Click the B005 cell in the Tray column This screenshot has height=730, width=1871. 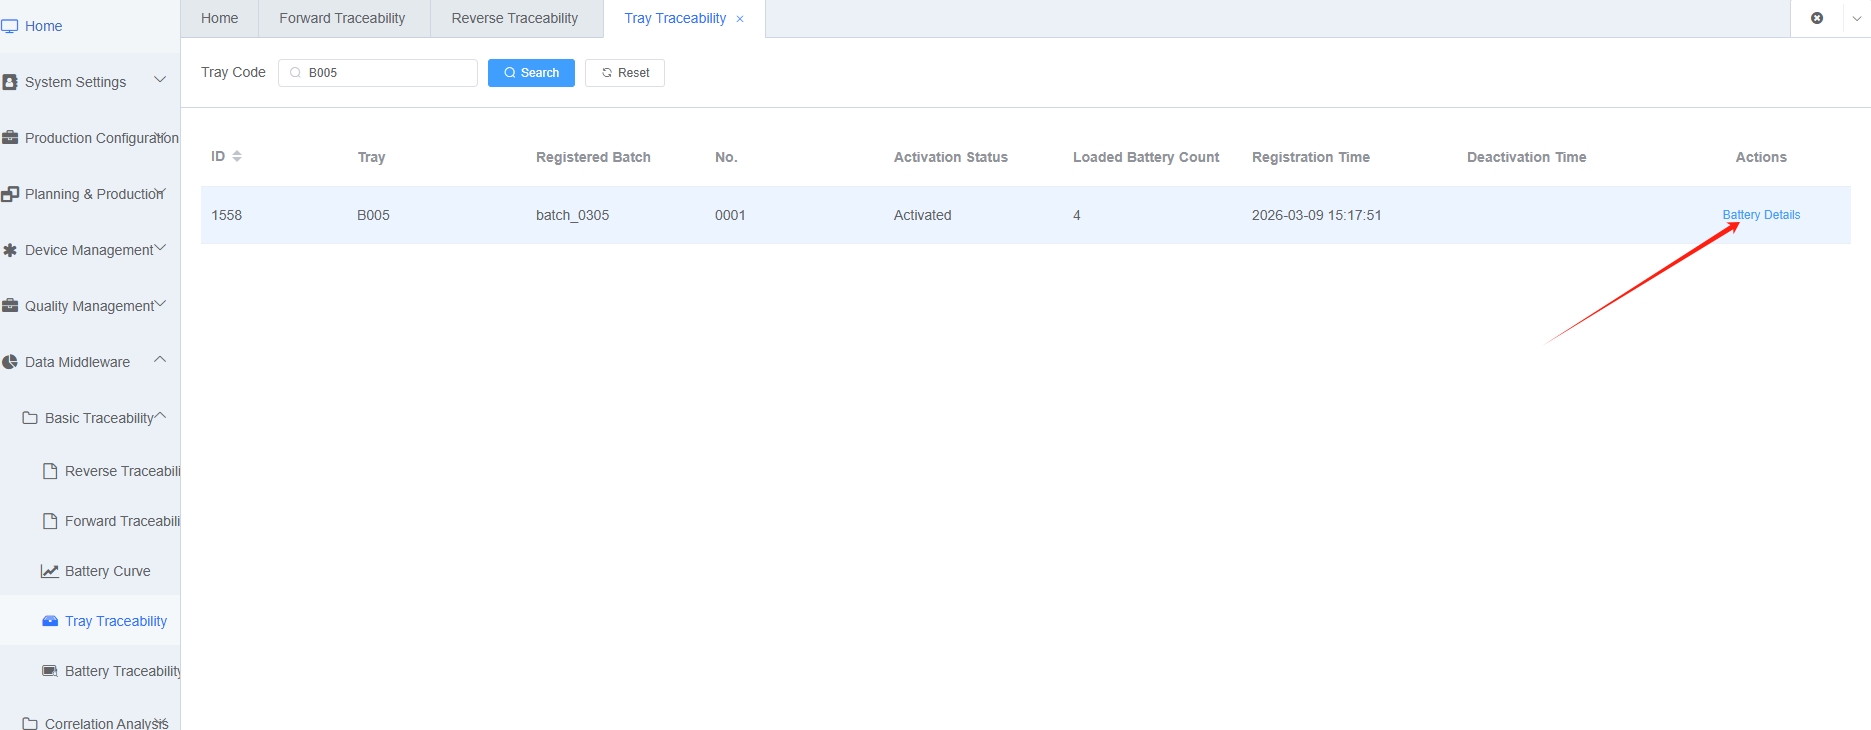(373, 215)
